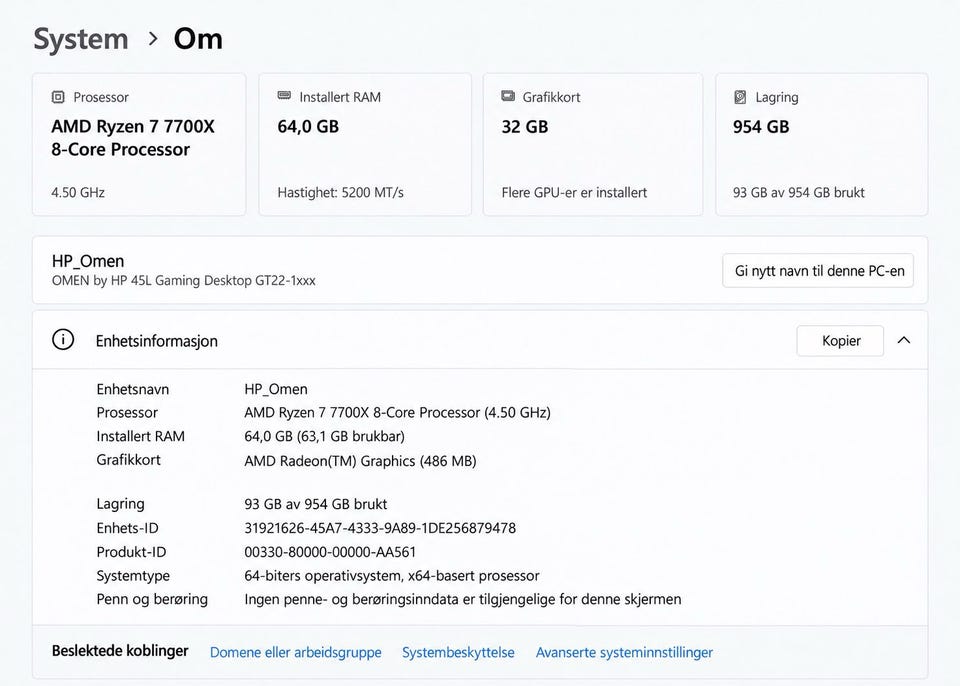Click the installed RAM icon

click(284, 96)
